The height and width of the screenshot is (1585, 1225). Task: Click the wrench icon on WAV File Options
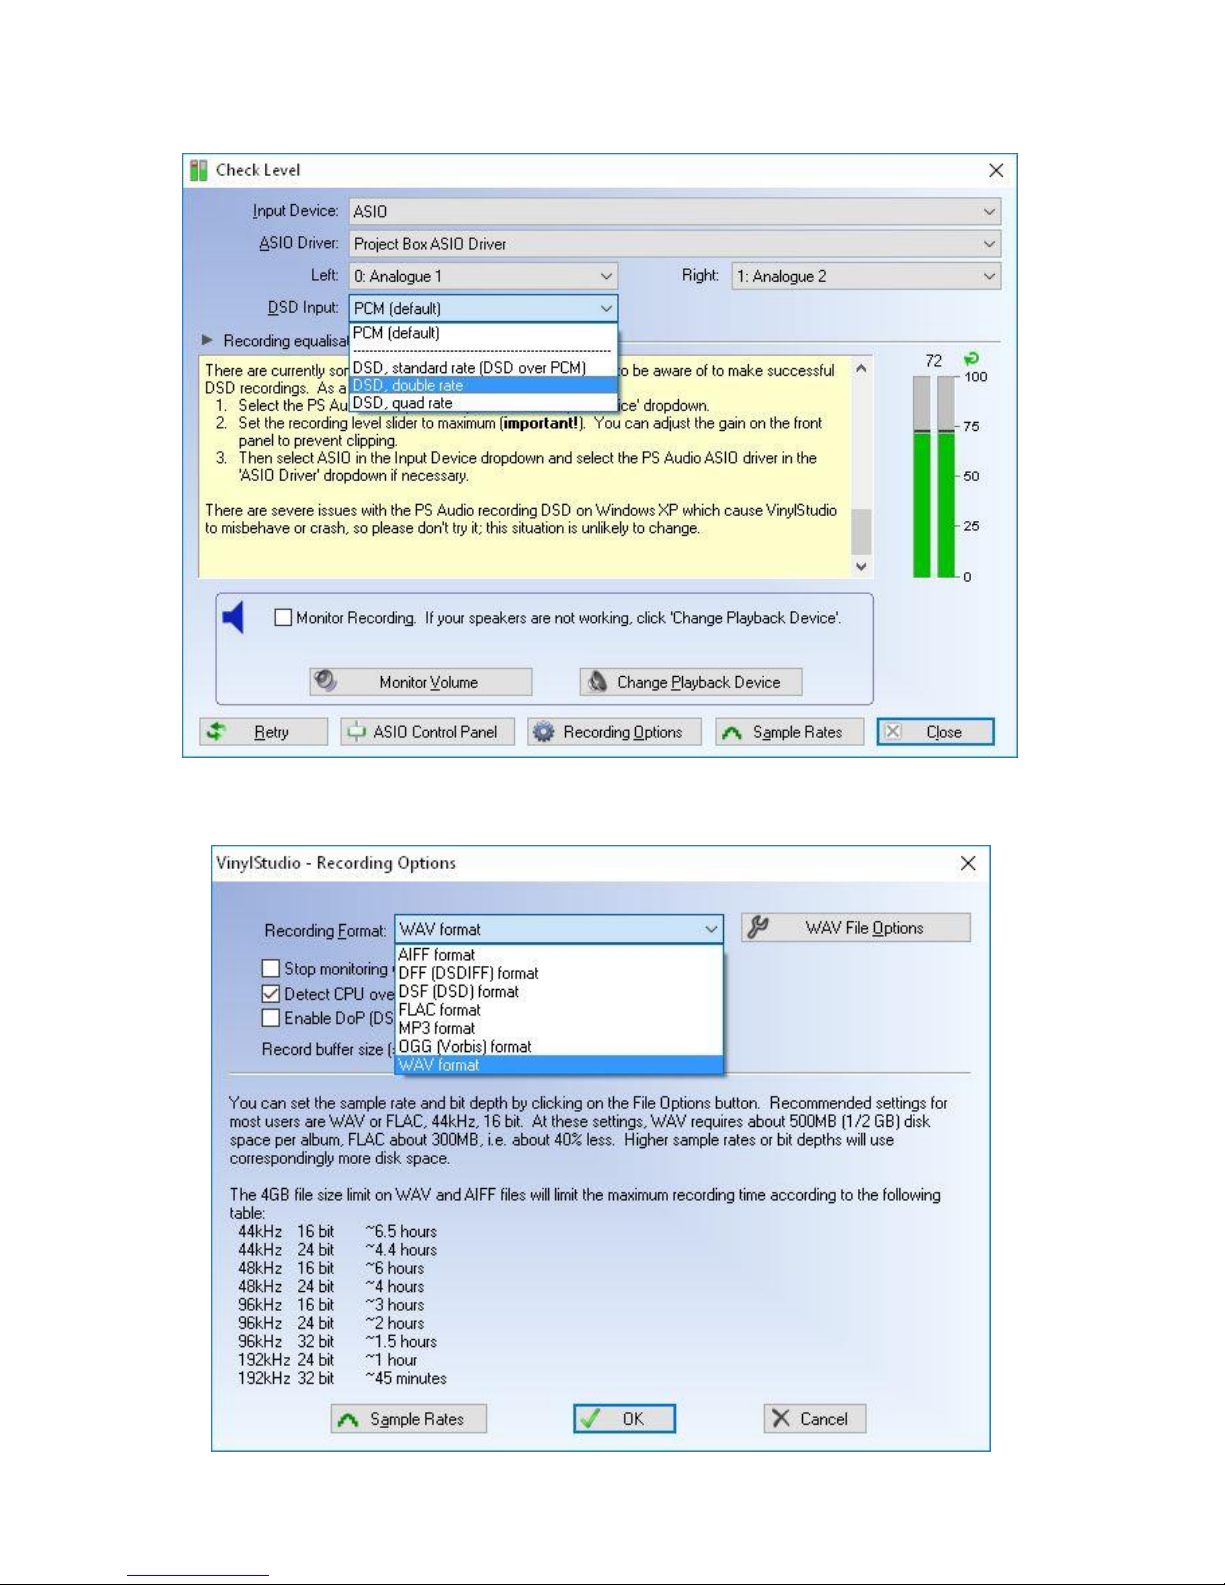pyautogui.click(x=759, y=927)
